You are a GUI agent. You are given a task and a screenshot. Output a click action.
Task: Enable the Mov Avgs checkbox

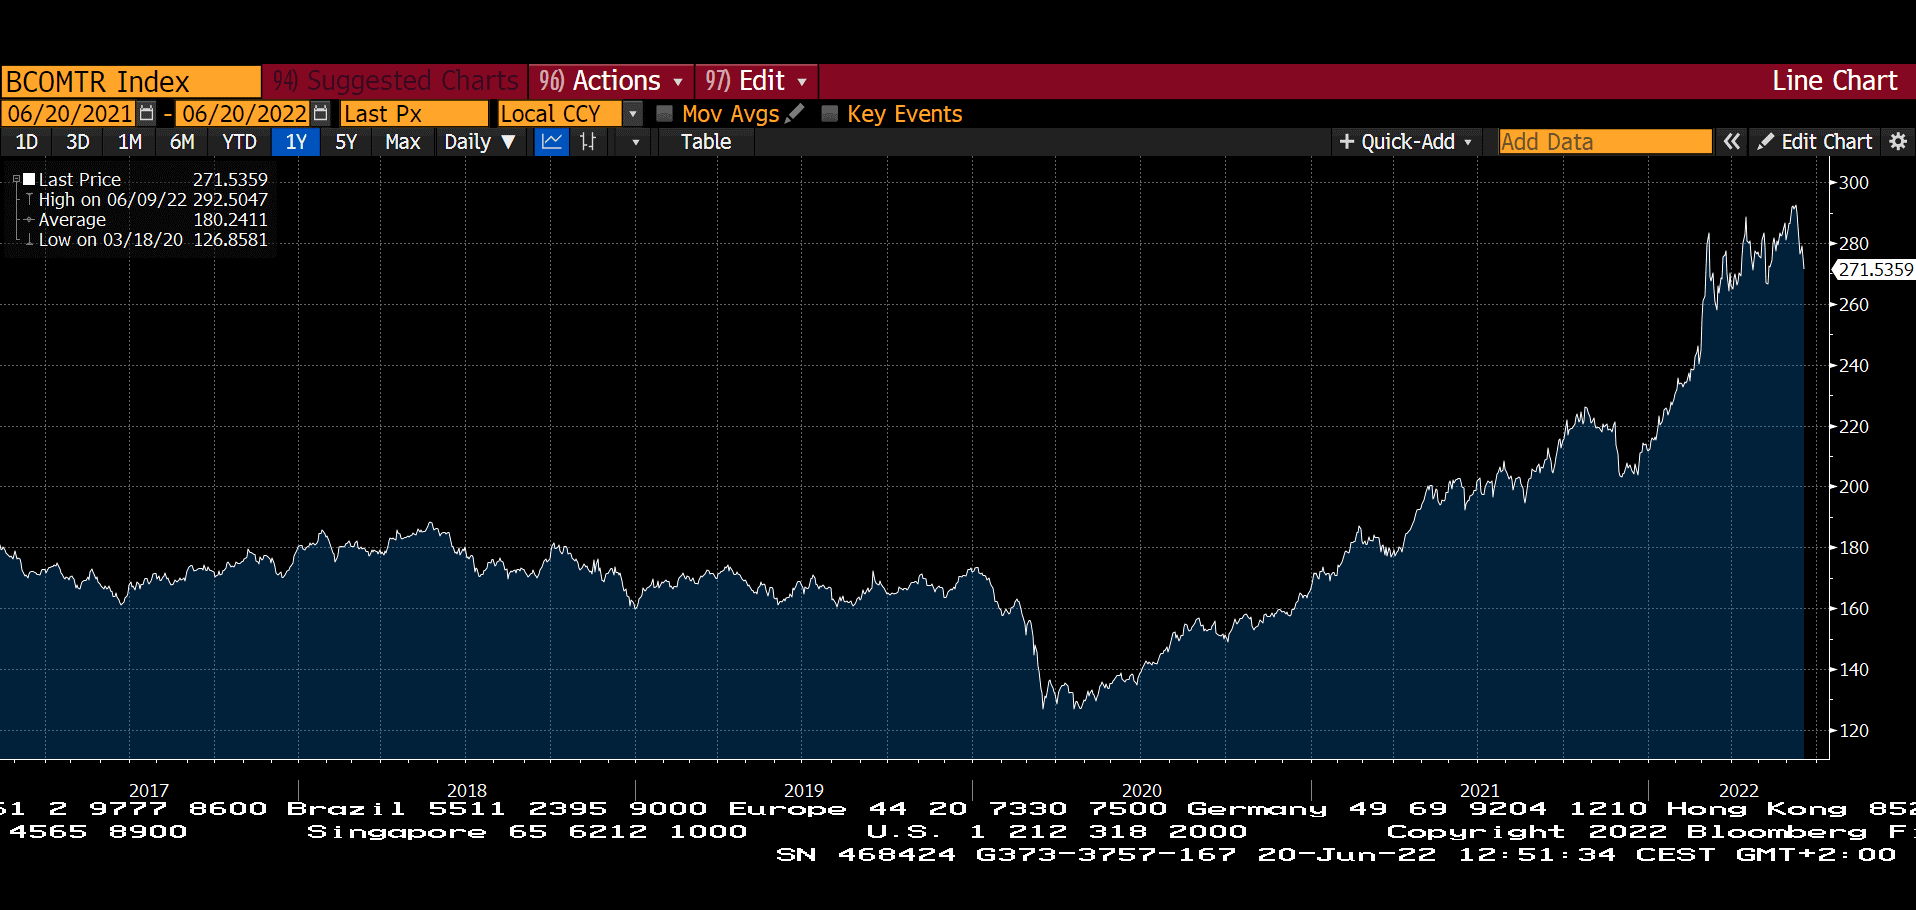664,114
